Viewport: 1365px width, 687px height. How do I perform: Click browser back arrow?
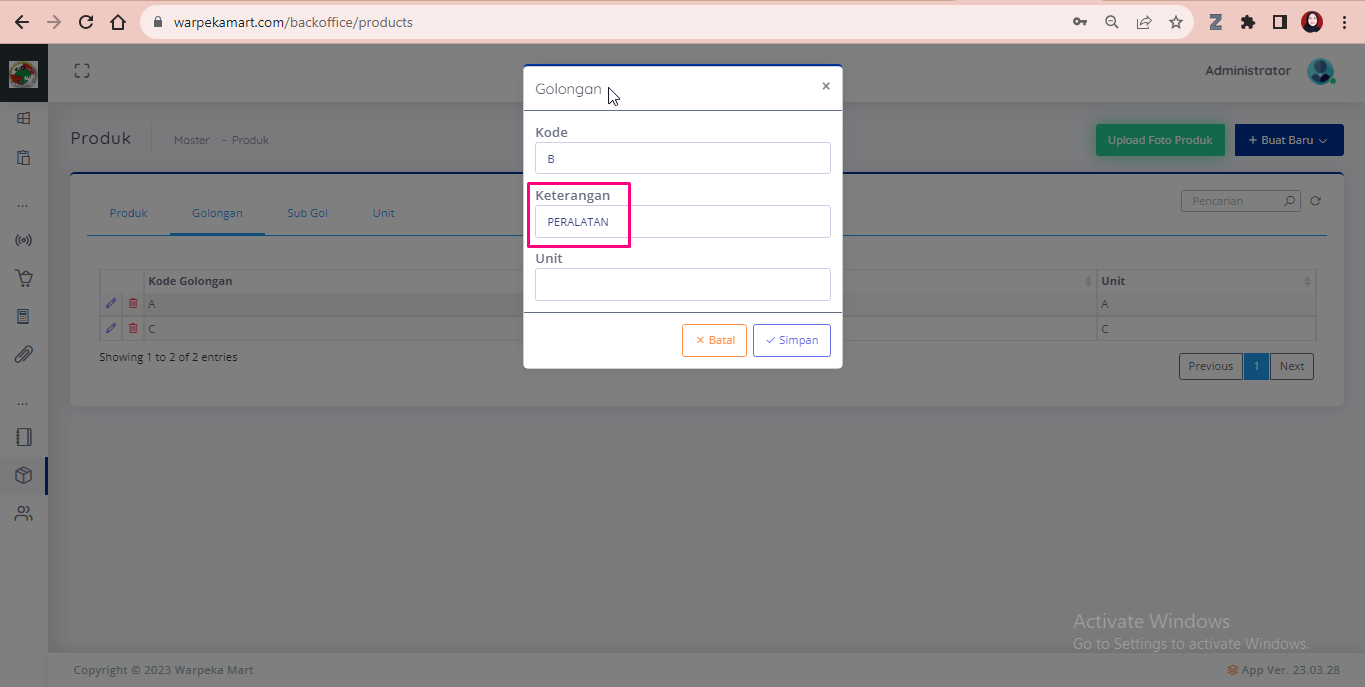coord(22,22)
